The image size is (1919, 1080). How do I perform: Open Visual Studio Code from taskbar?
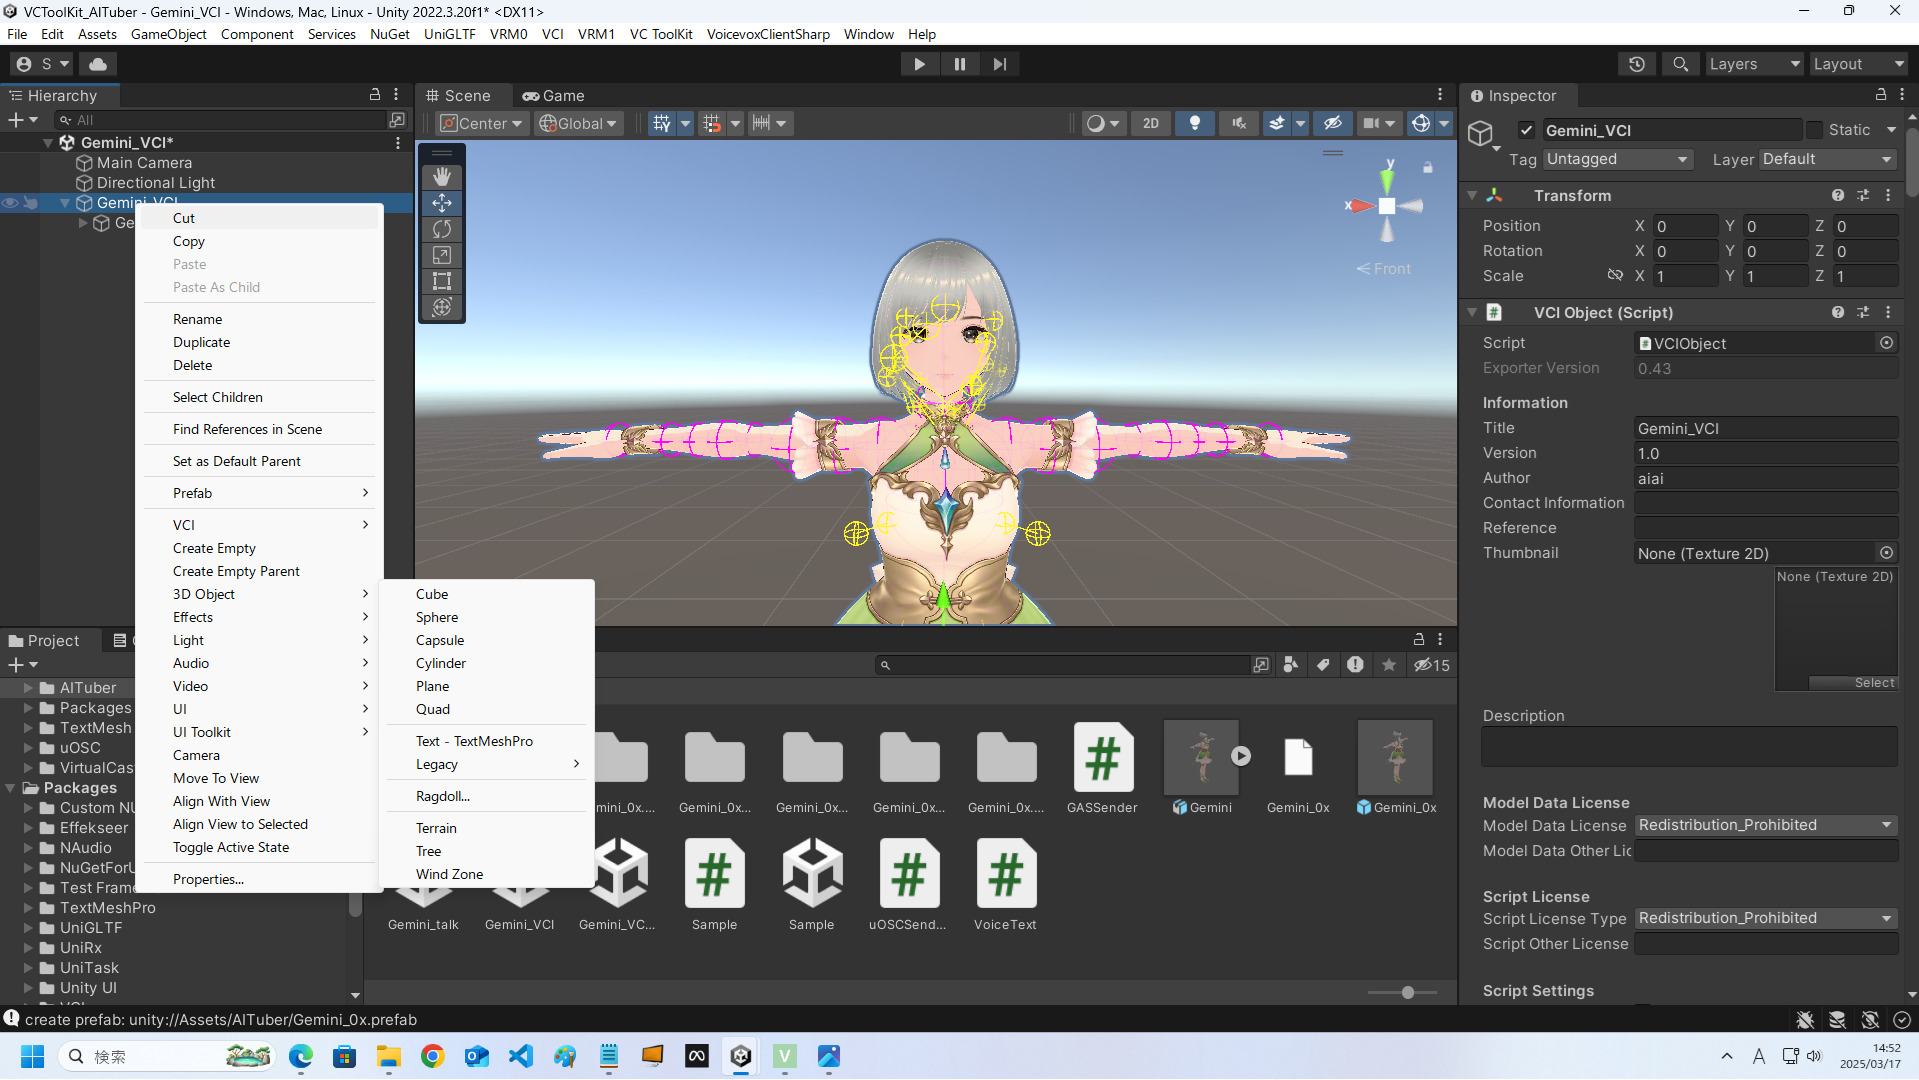[x=521, y=1056]
